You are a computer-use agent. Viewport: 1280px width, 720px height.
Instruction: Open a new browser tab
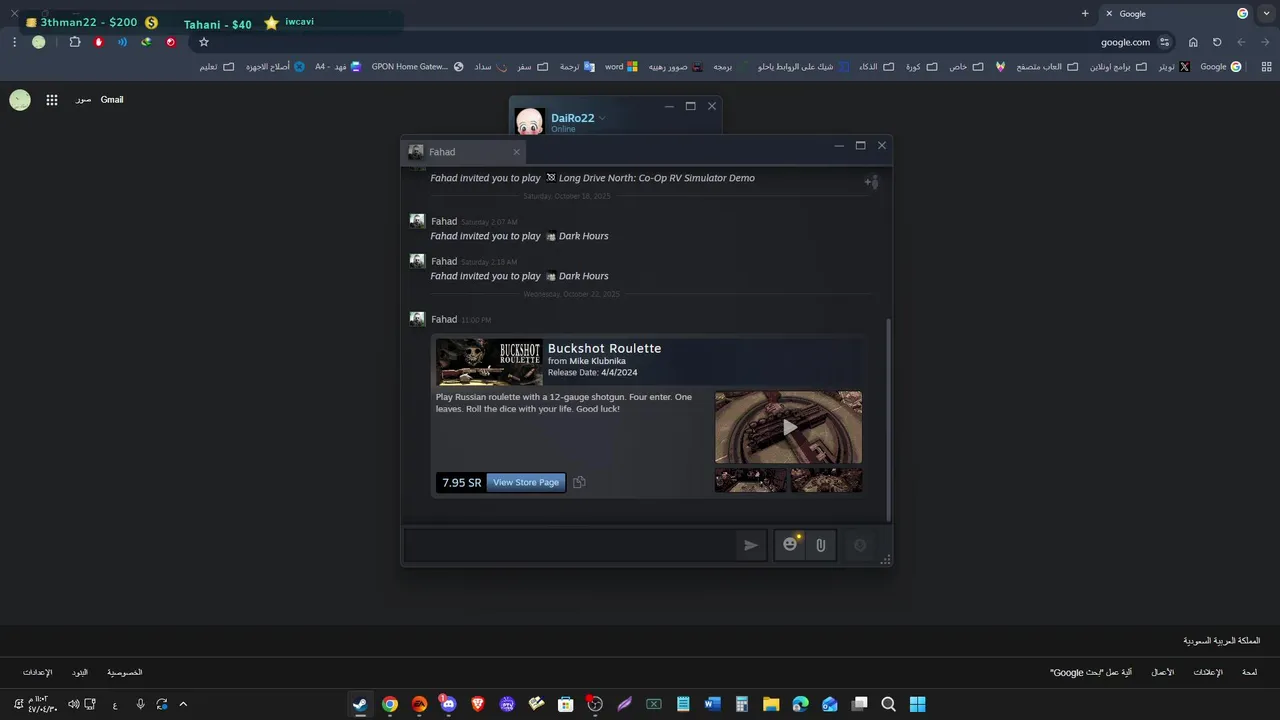click(1085, 13)
